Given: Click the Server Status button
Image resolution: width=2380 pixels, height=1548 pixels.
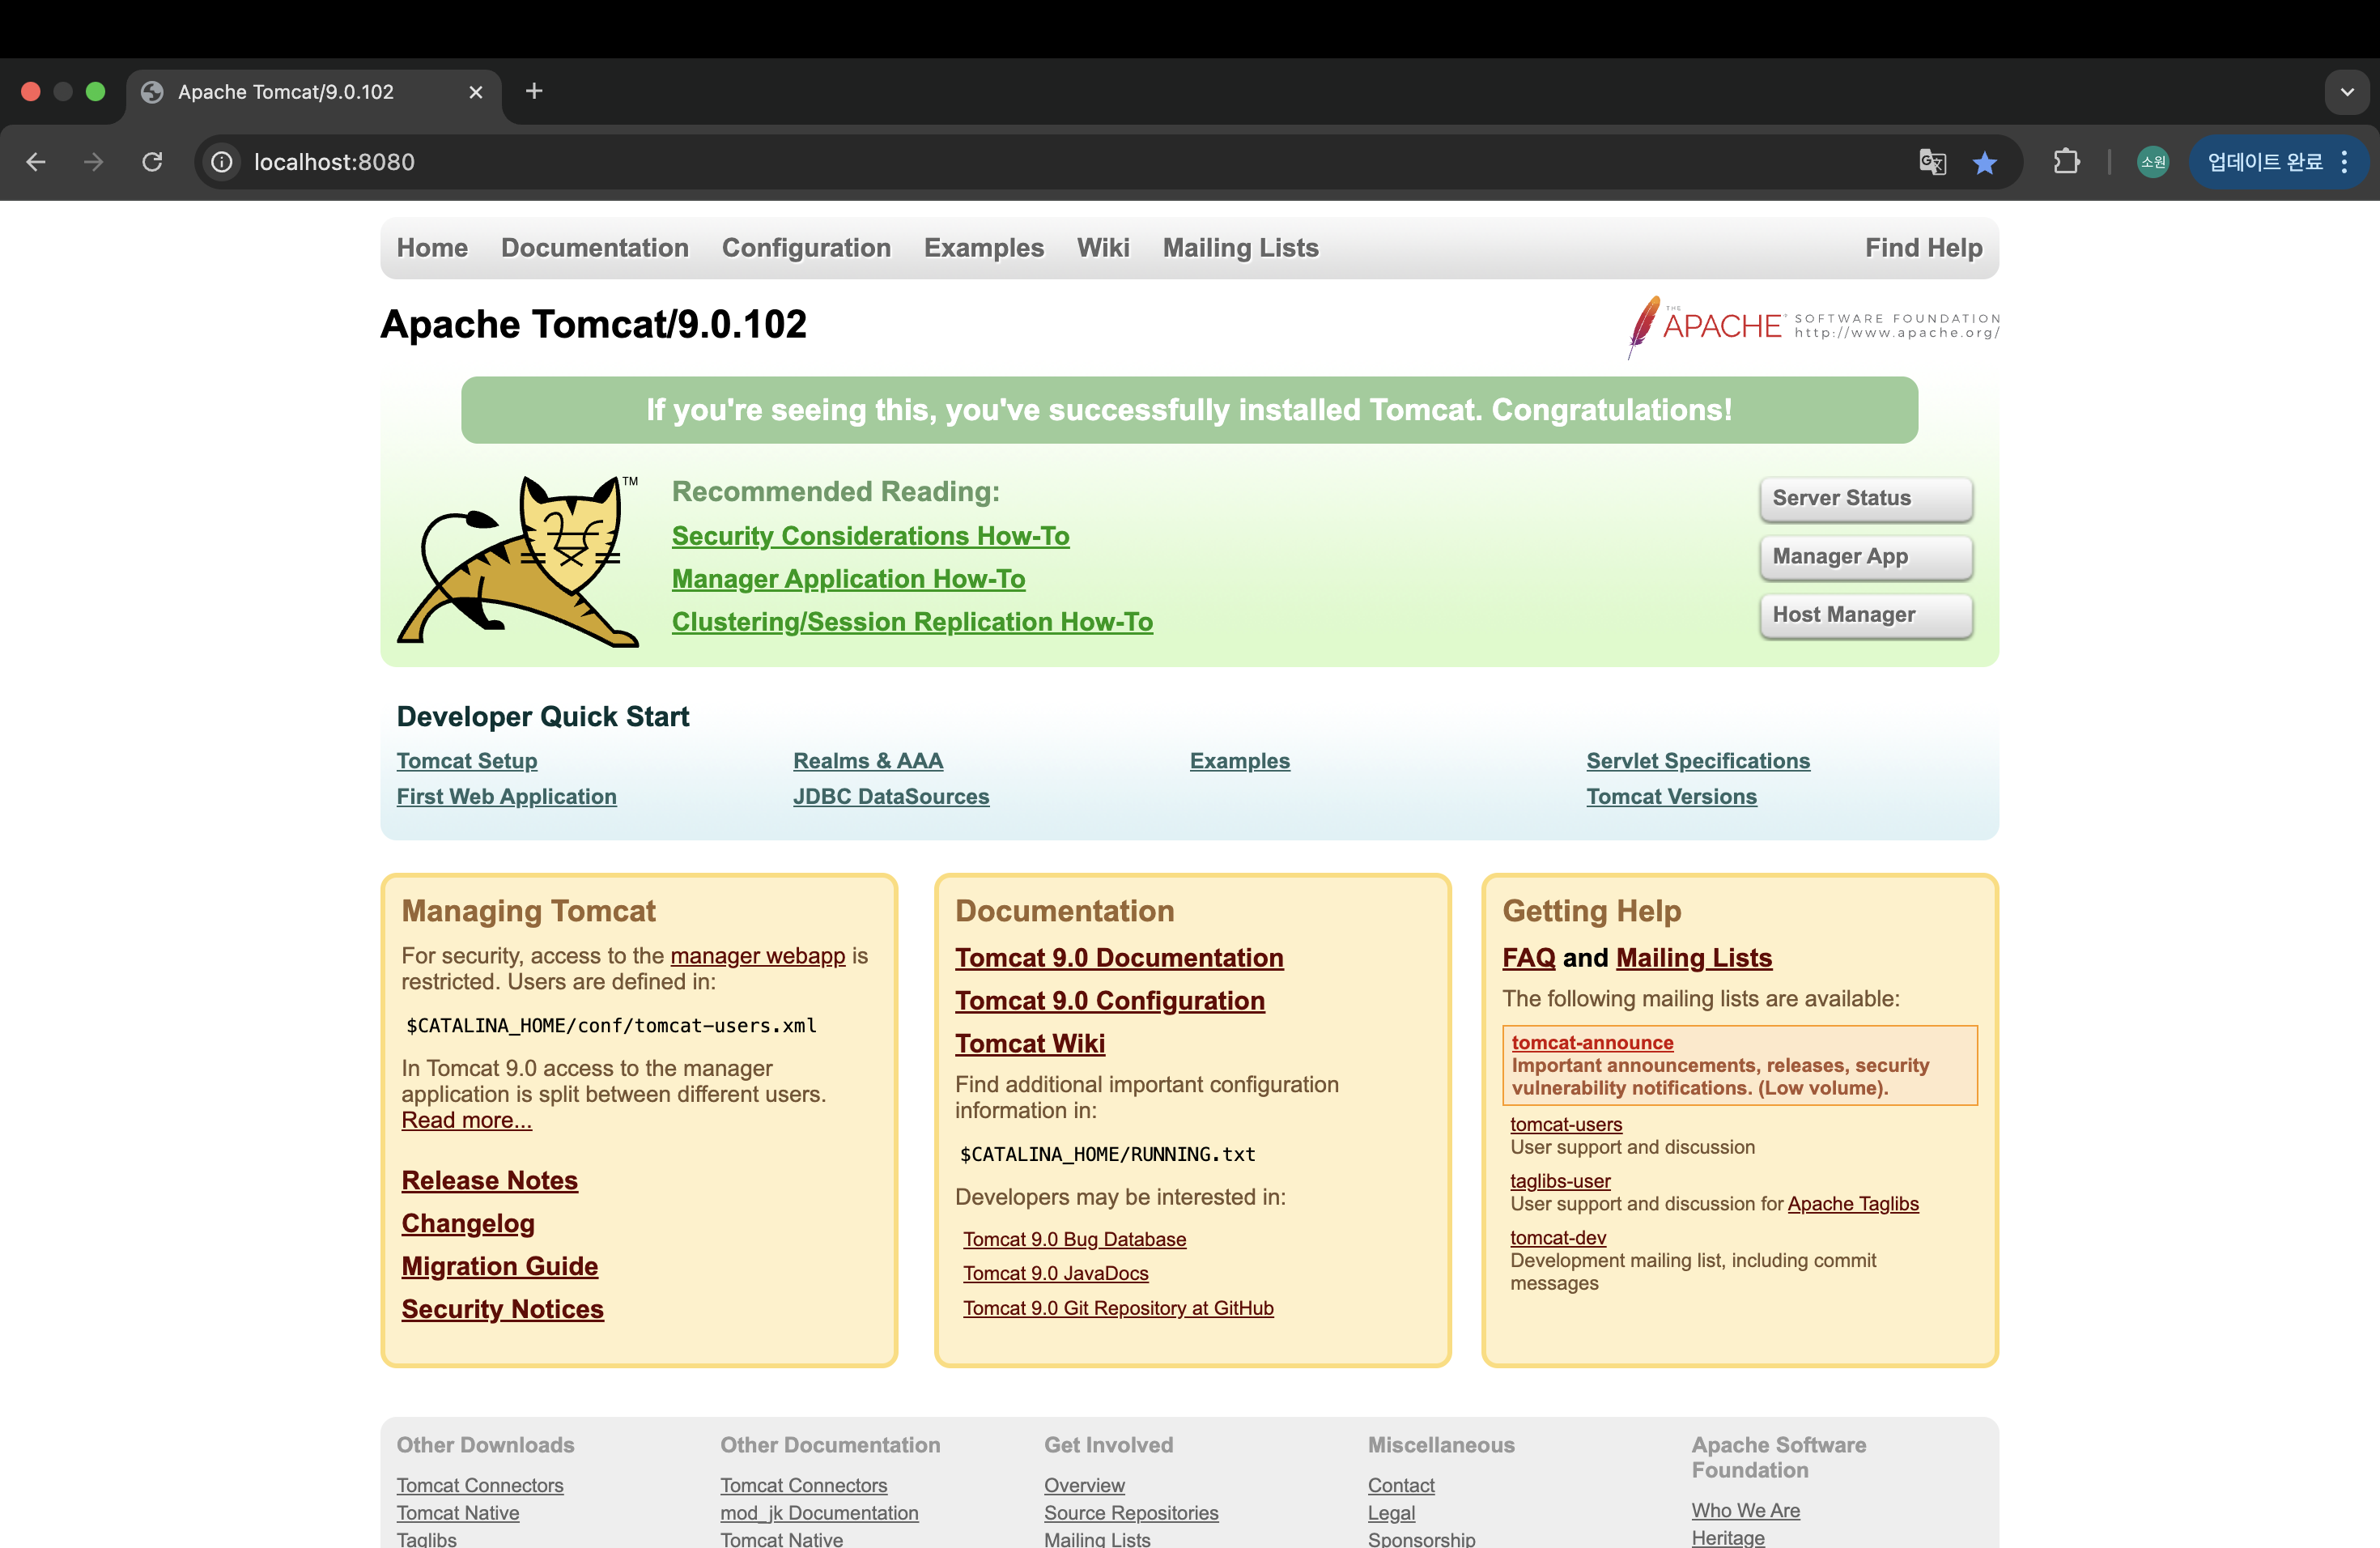Looking at the screenshot, I should pyautogui.click(x=1866, y=498).
